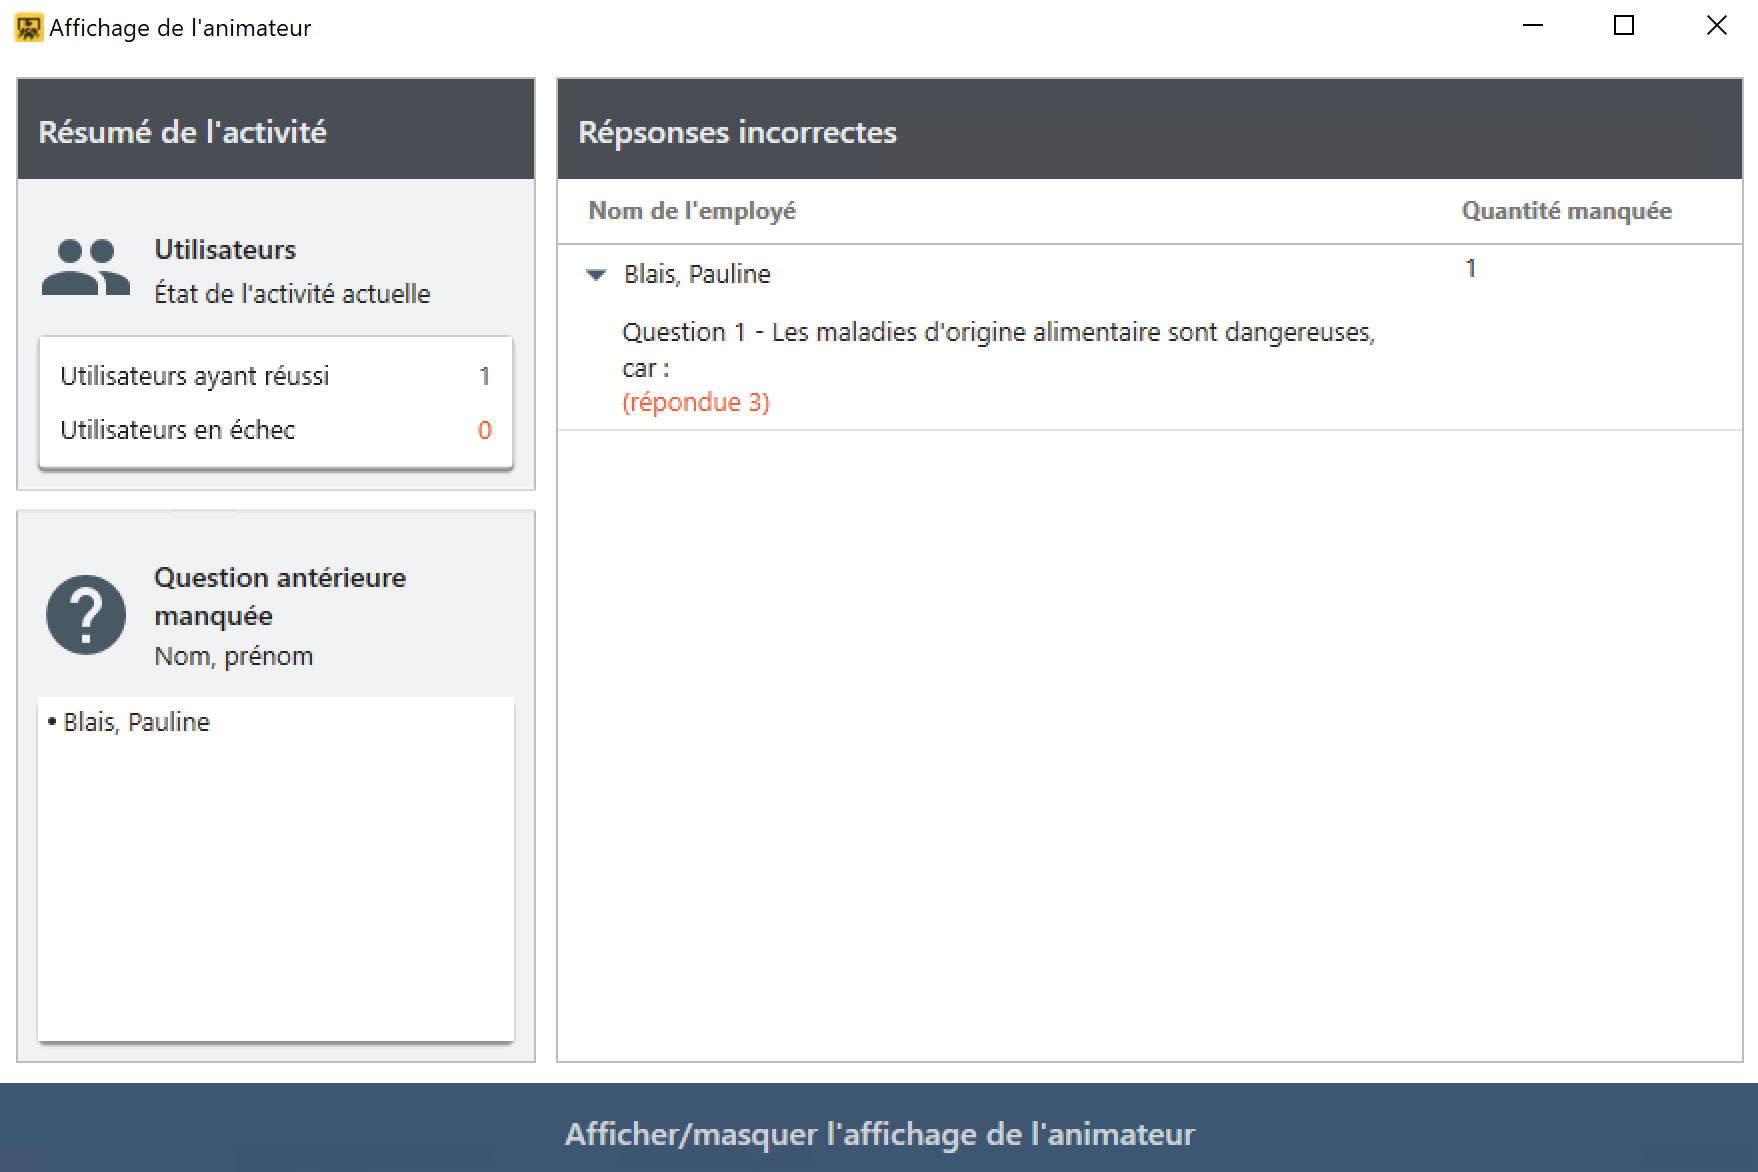Toggle Afficher/masquer l'affichage de l'animateur
The width and height of the screenshot is (1758, 1172).
coord(879,1134)
